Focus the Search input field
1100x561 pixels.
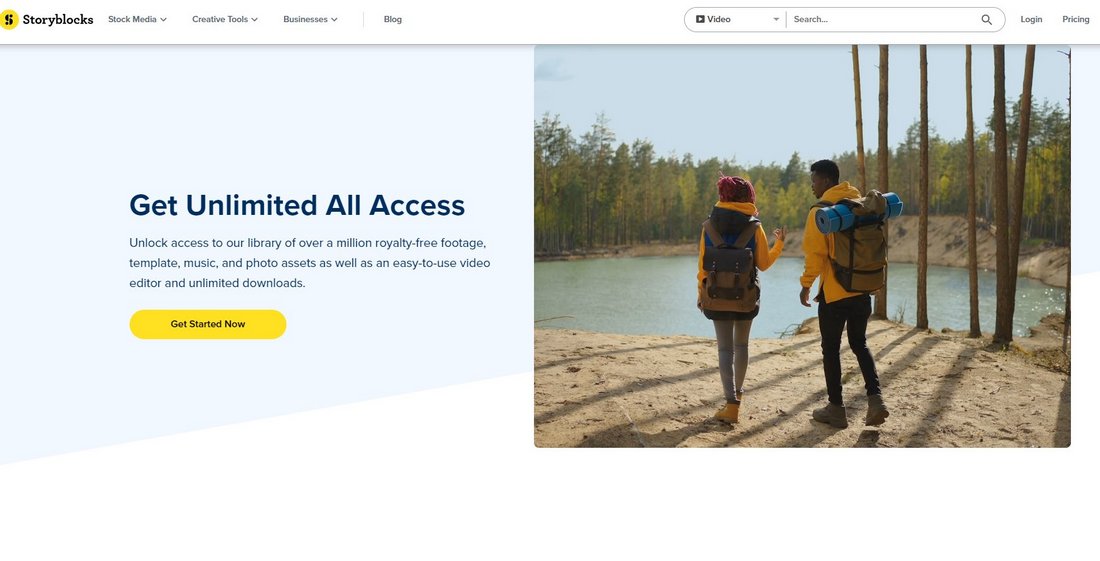pyautogui.click(x=883, y=20)
